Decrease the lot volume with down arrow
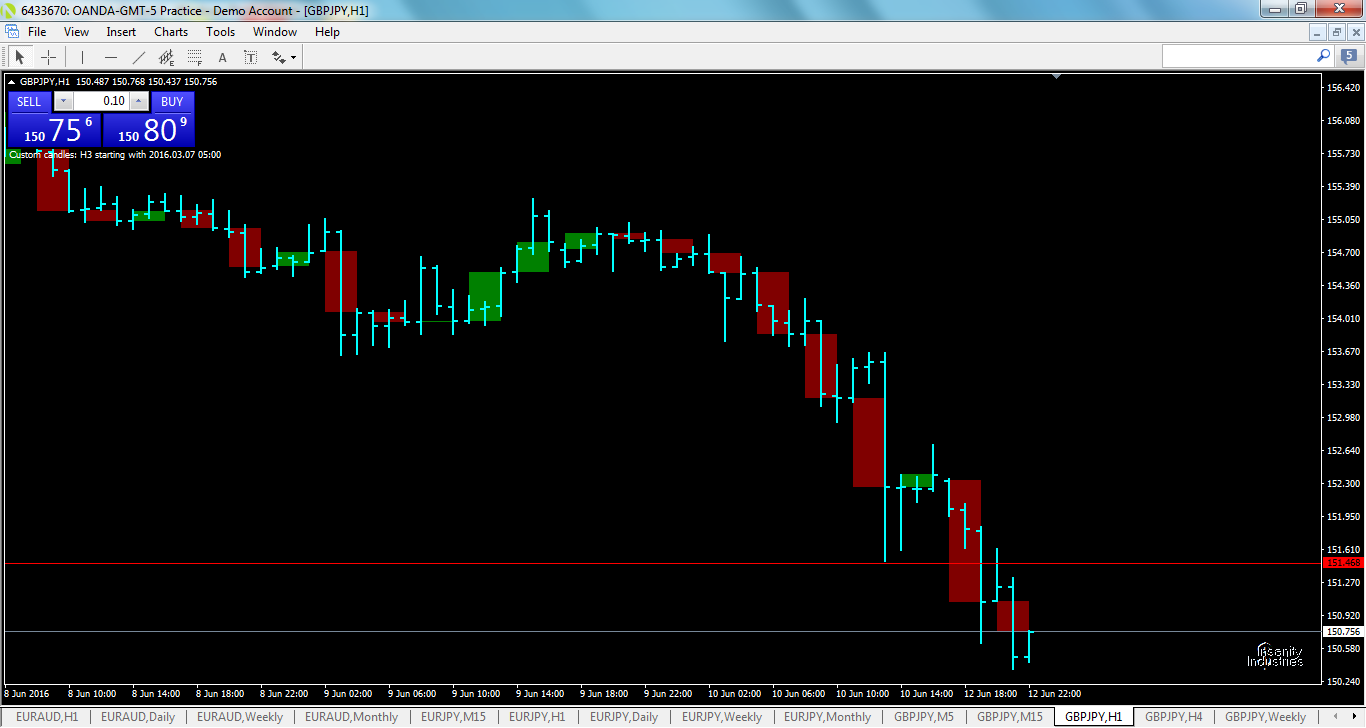1366x728 pixels. coord(63,101)
